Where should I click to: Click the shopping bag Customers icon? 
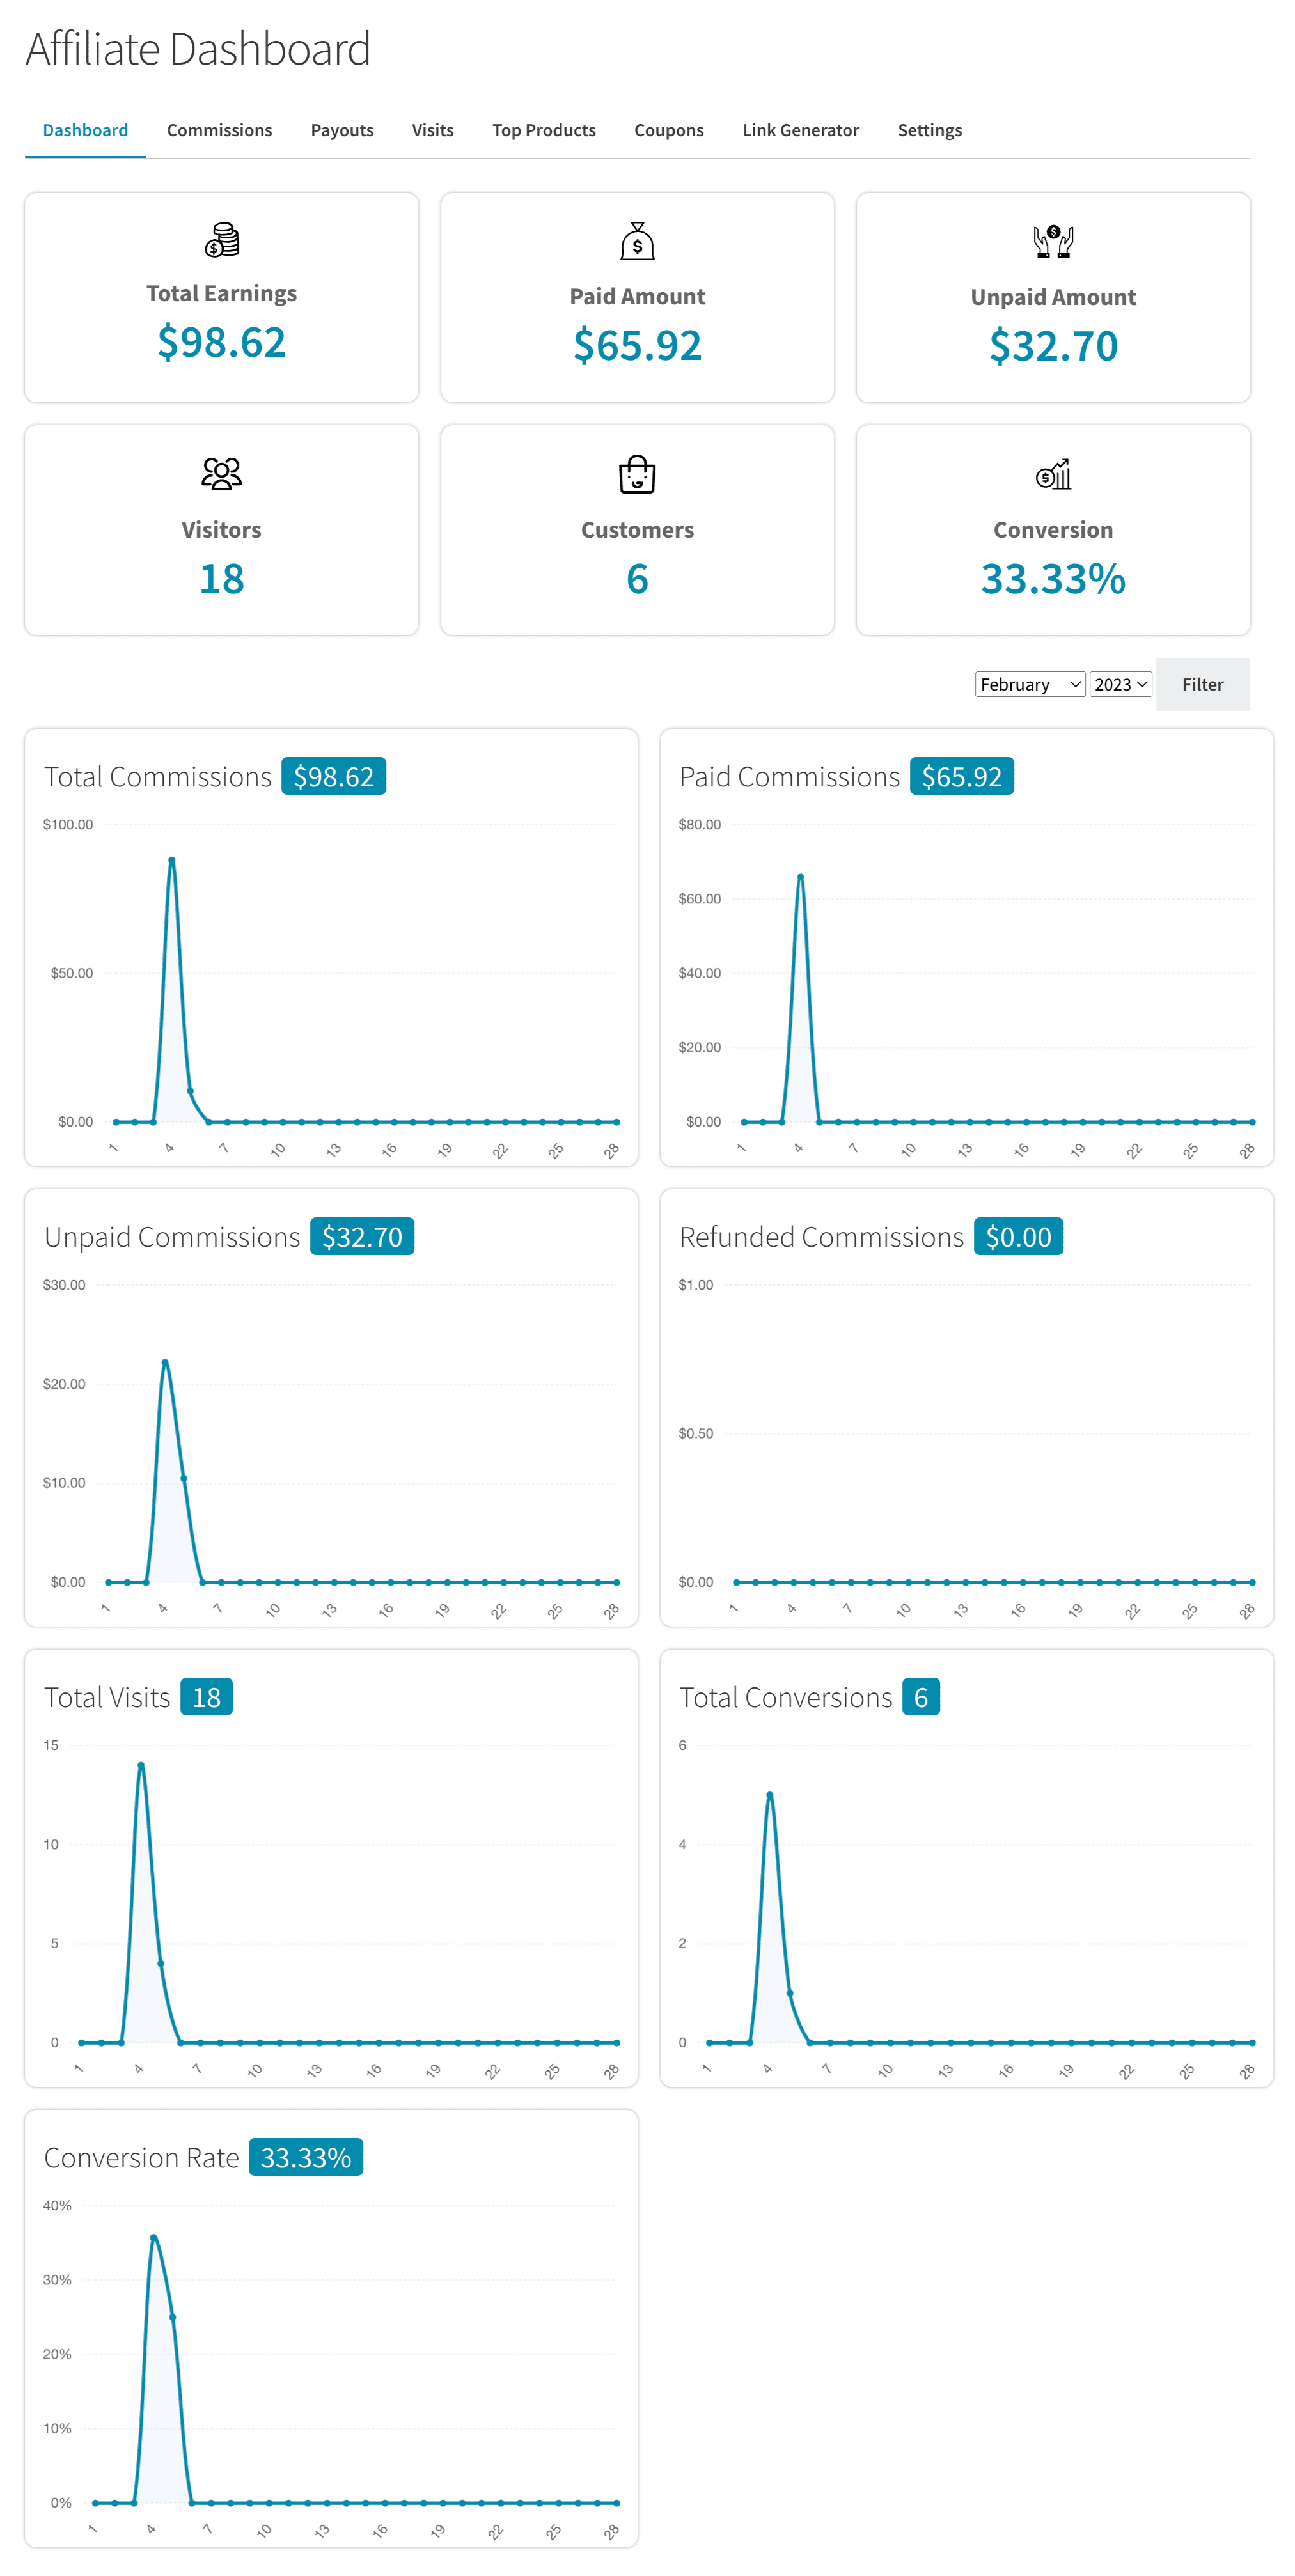coord(637,474)
